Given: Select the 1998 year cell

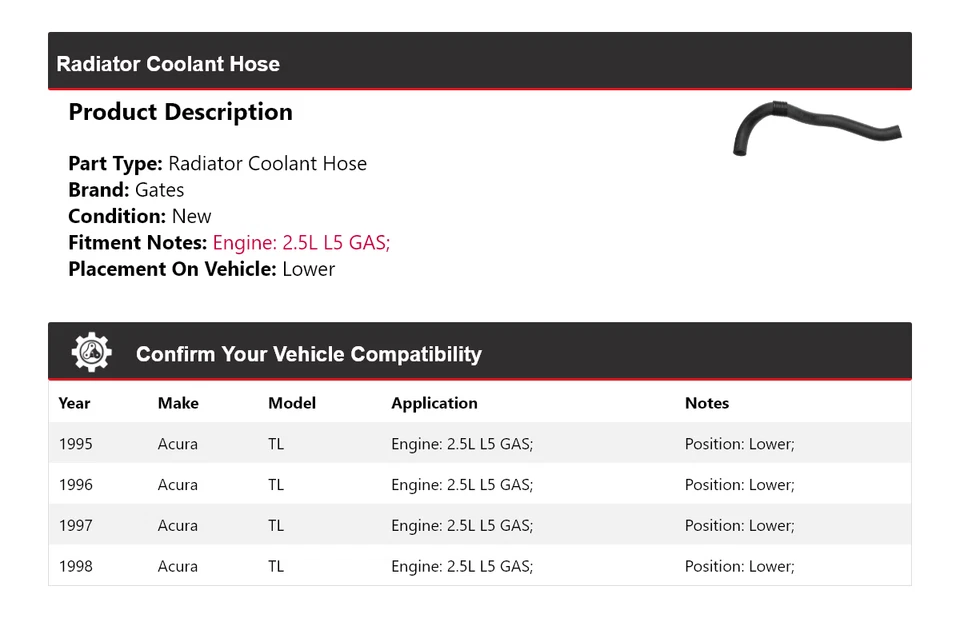Looking at the screenshot, I should tap(75, 566).
